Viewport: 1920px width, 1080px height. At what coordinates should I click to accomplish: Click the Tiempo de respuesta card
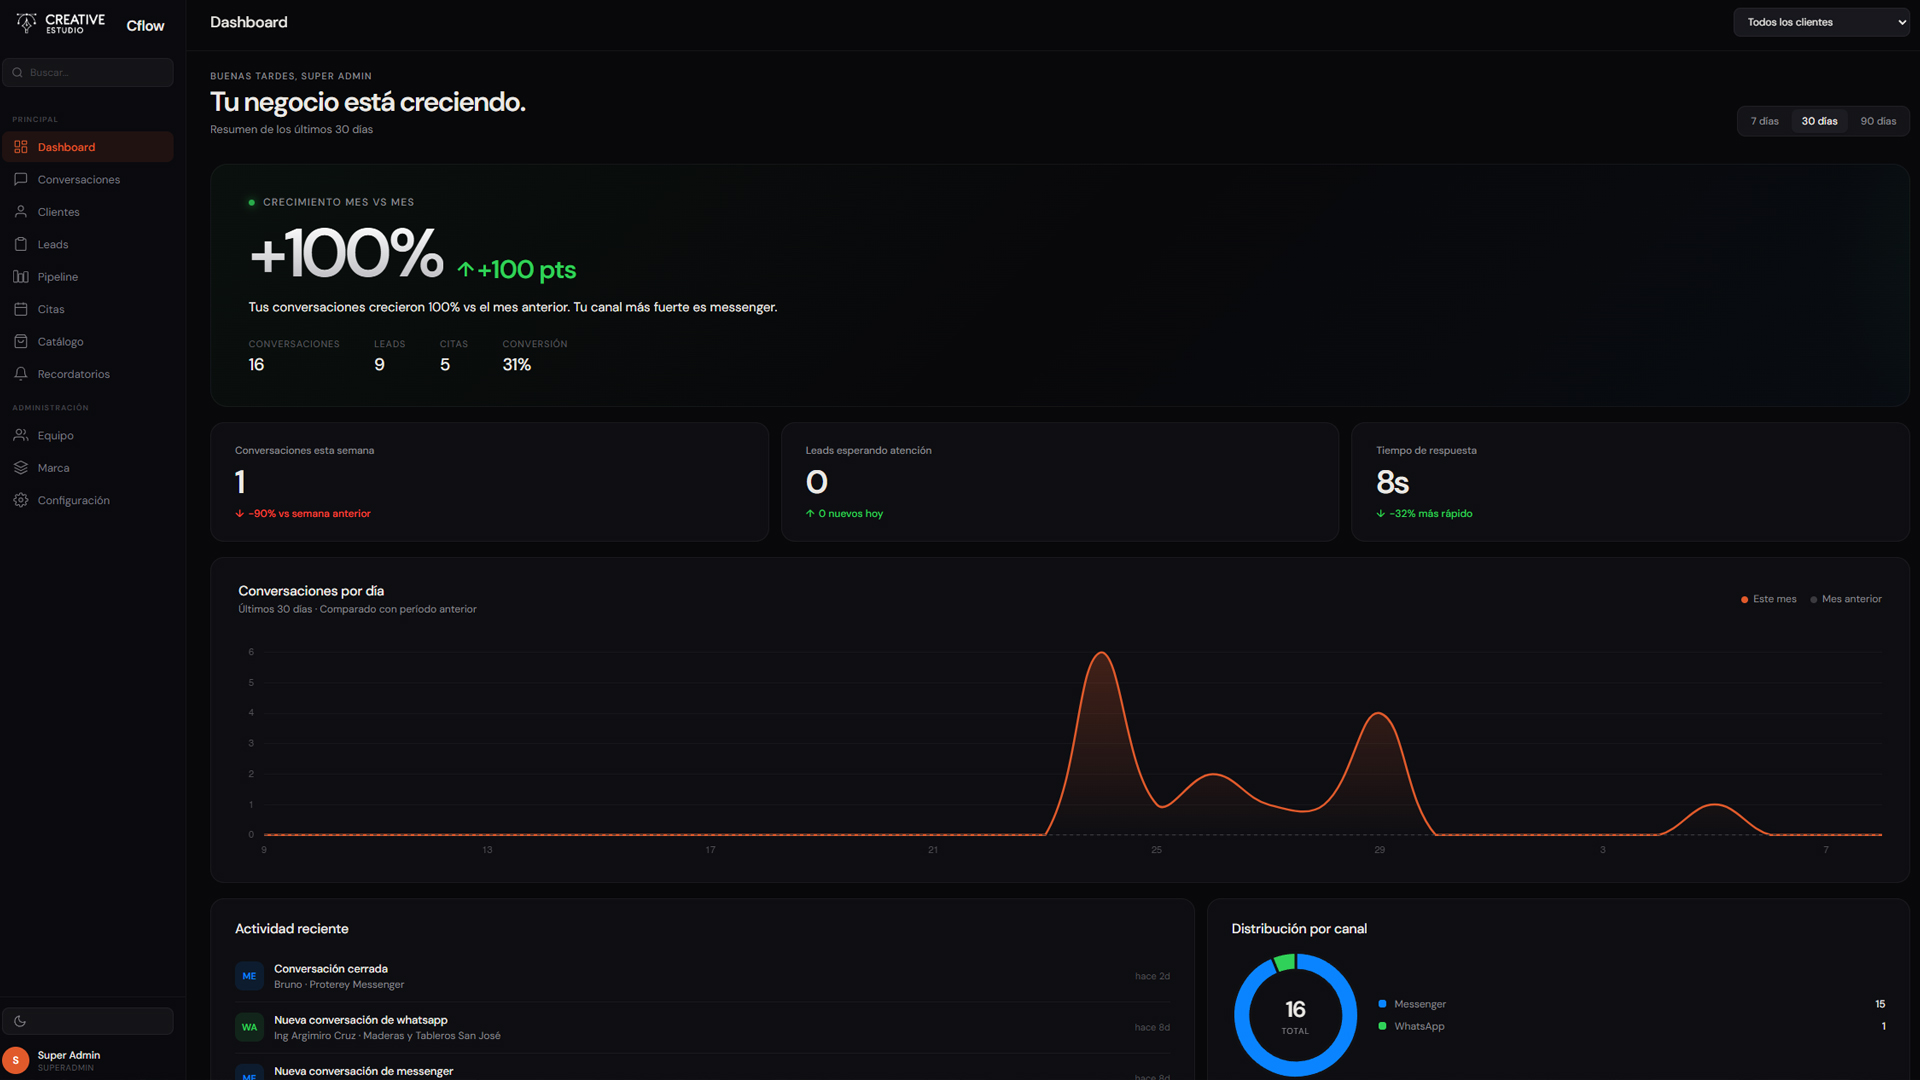tap(1630, 482)
